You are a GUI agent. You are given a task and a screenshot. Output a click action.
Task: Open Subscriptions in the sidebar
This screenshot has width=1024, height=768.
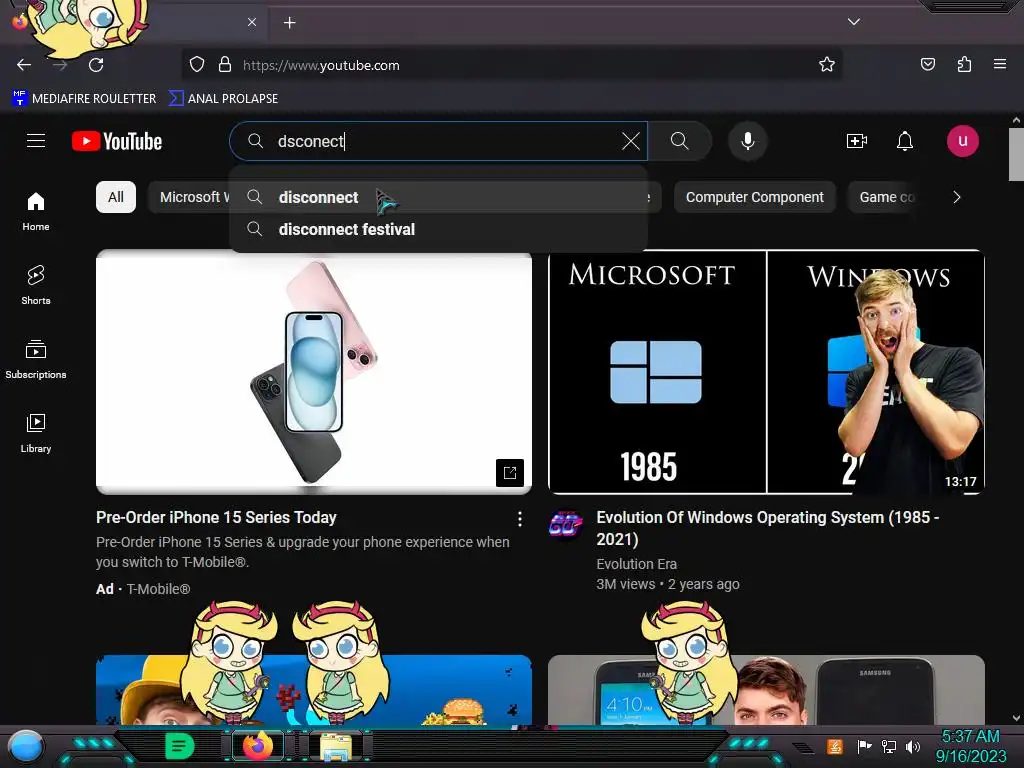36,359
